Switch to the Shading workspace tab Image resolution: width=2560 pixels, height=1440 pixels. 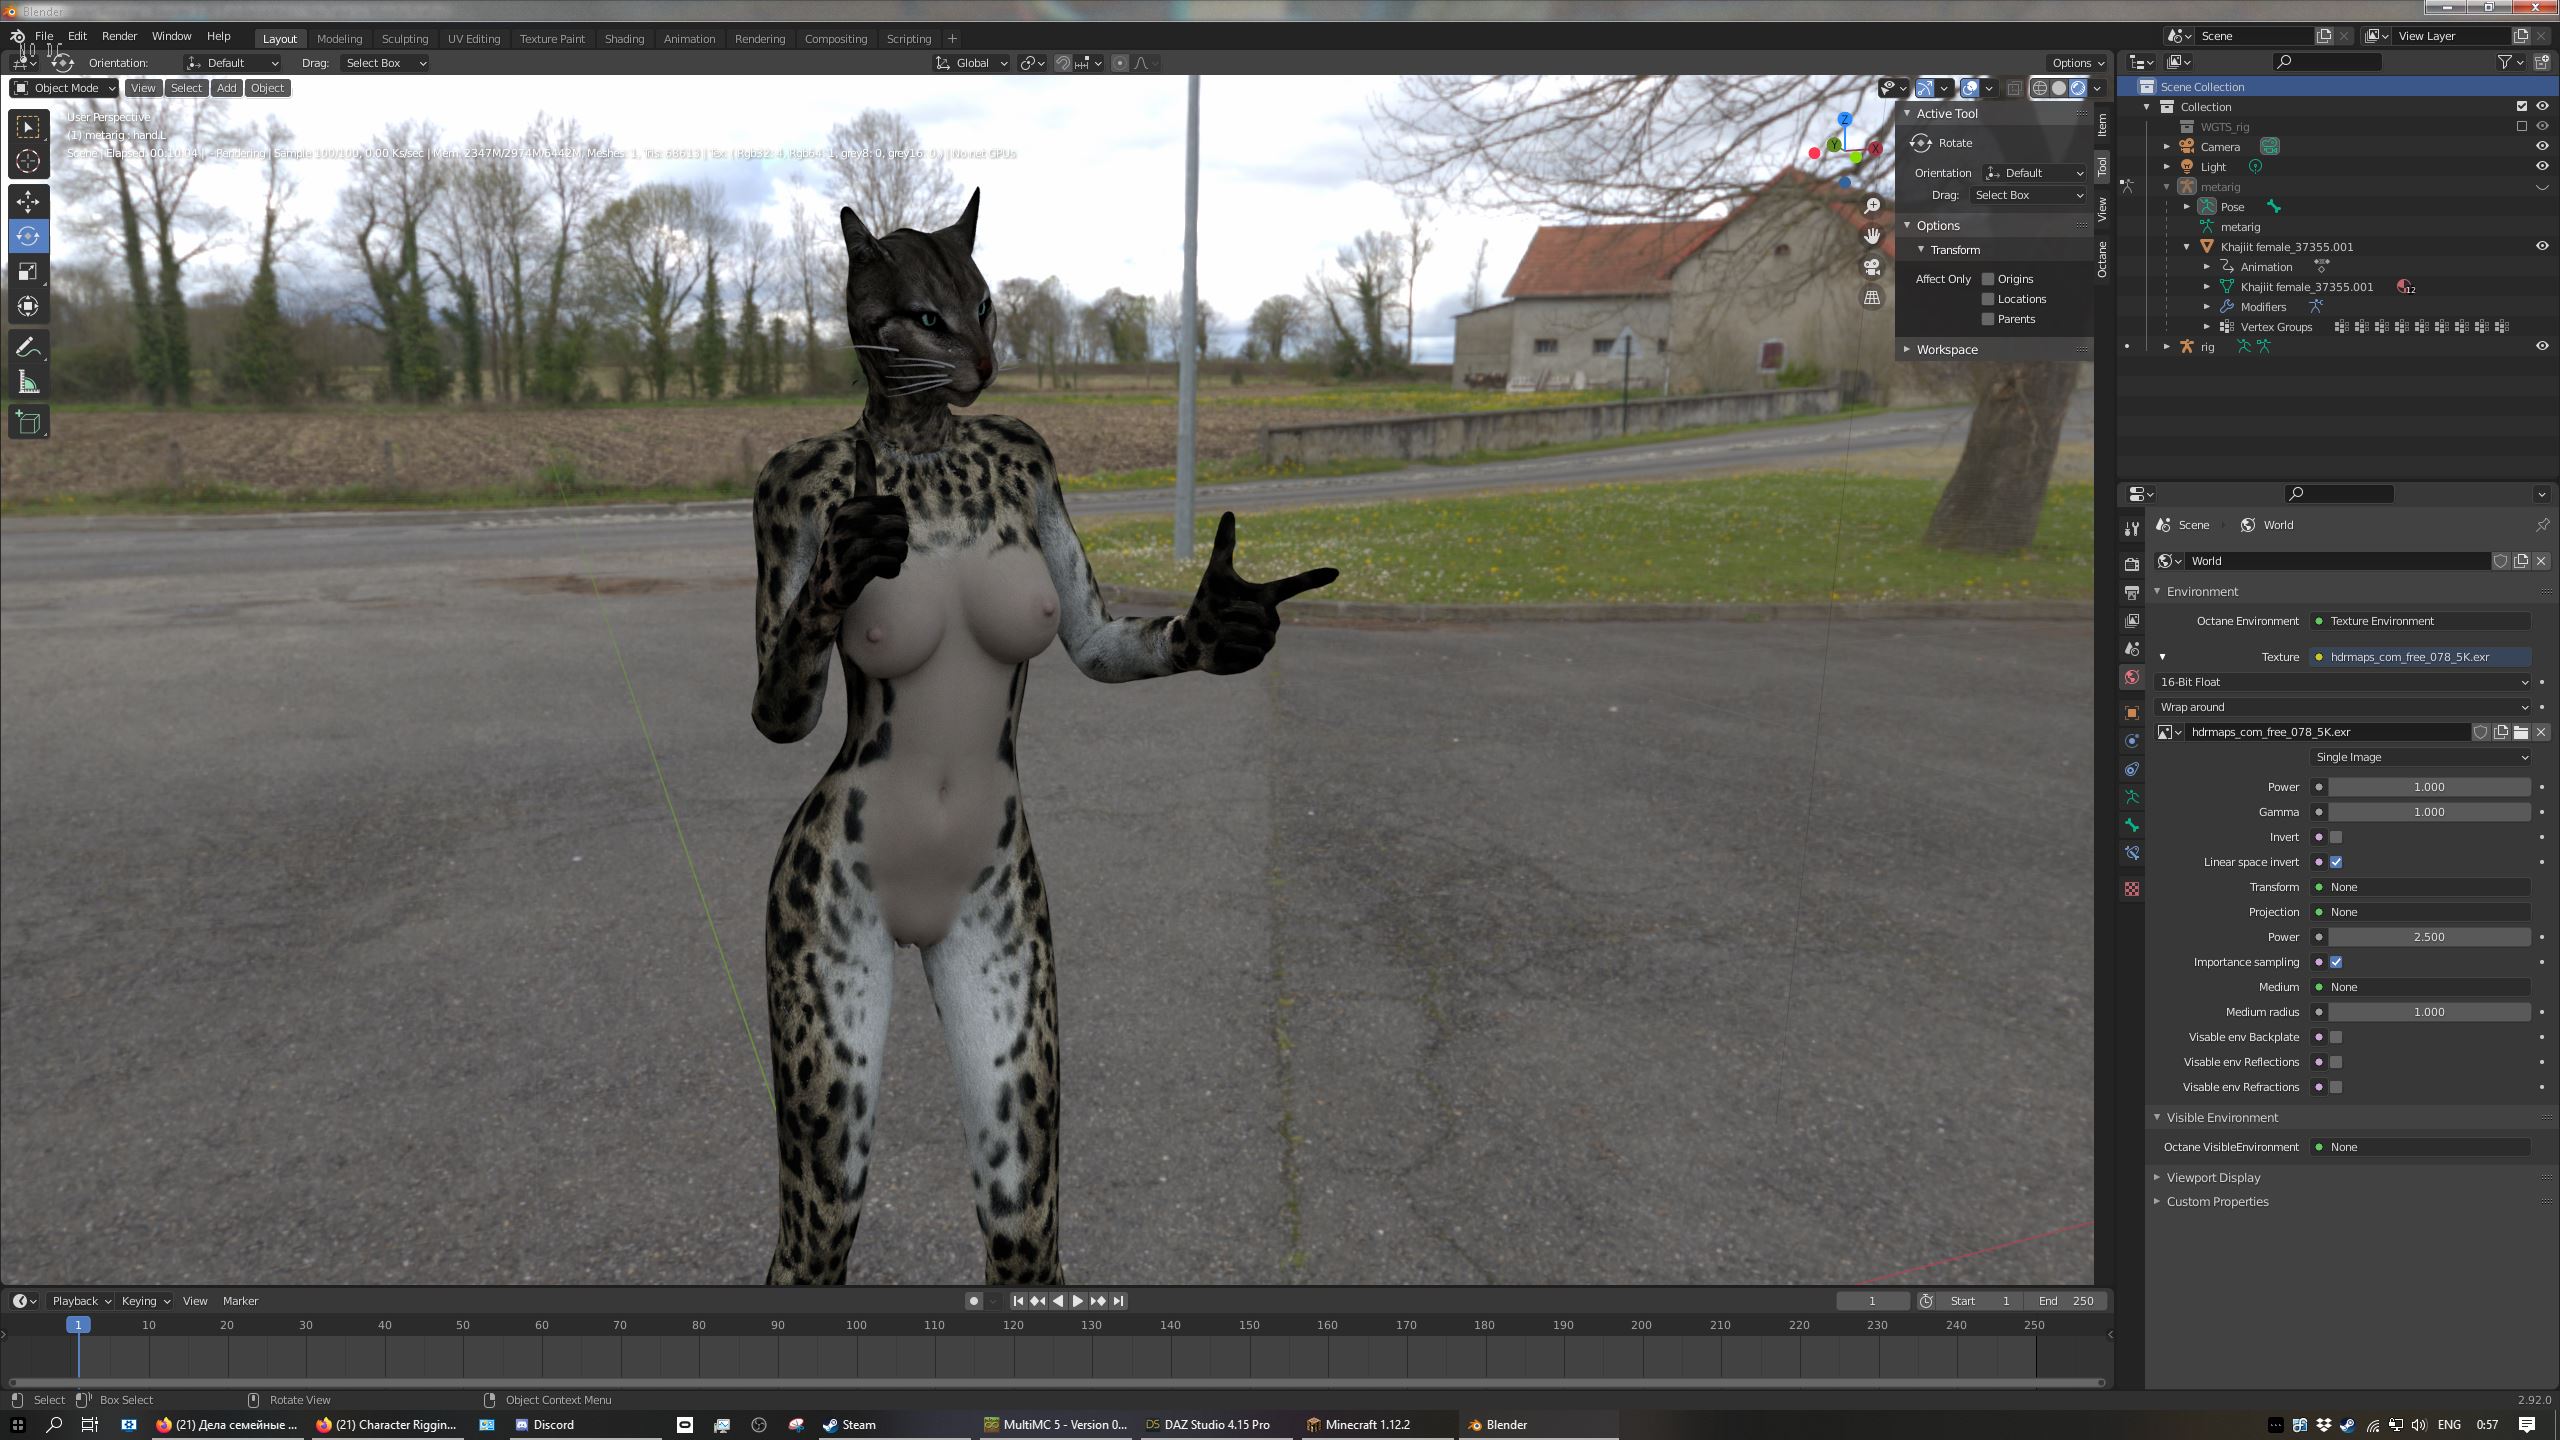click(624, 39)
